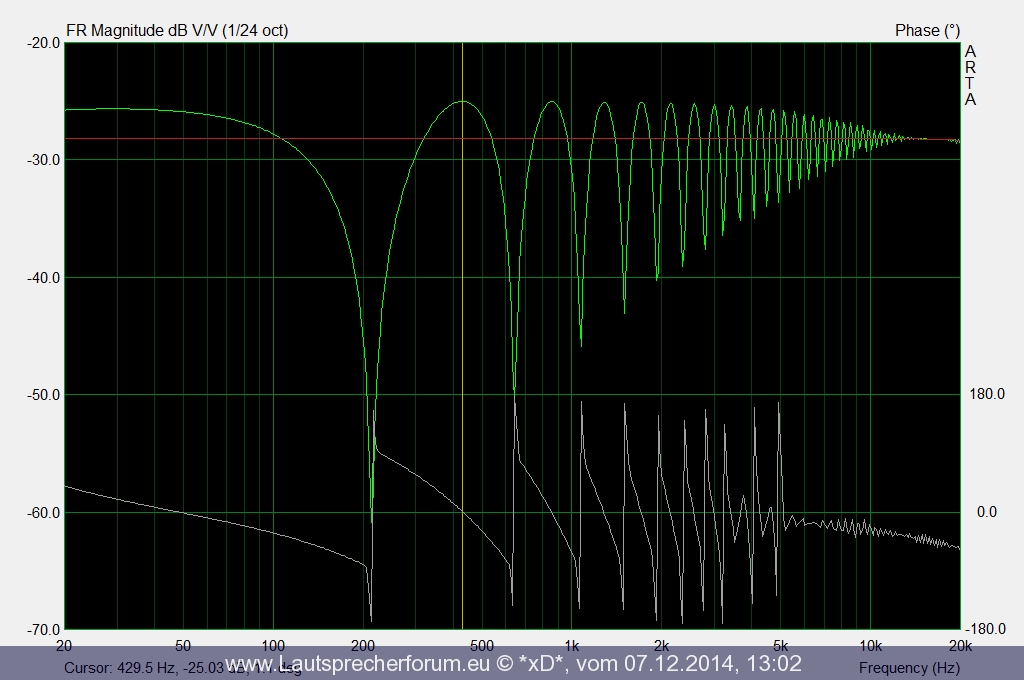
Task: Click the -20.0 dB label on magnitude axis
Action: [42, 42]
